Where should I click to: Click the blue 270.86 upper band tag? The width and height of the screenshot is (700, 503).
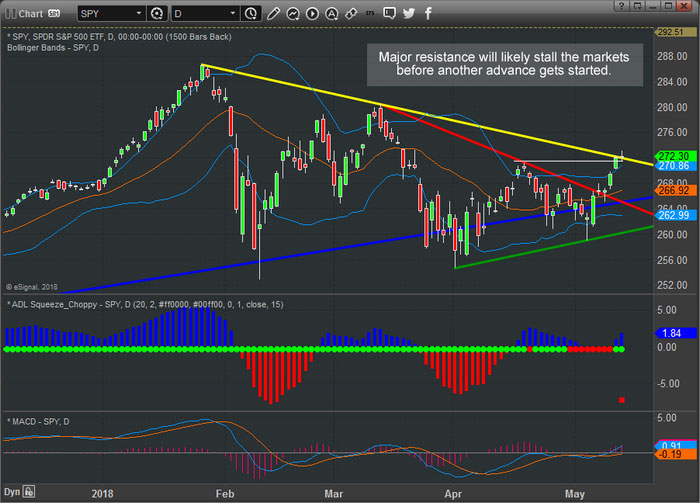(675, 166)
